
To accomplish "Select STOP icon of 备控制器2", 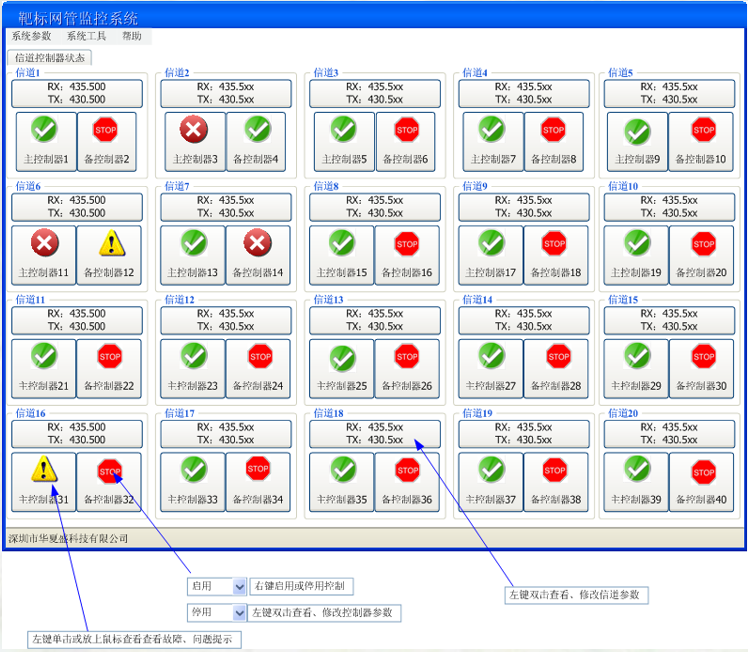I will tap(105, 129).
